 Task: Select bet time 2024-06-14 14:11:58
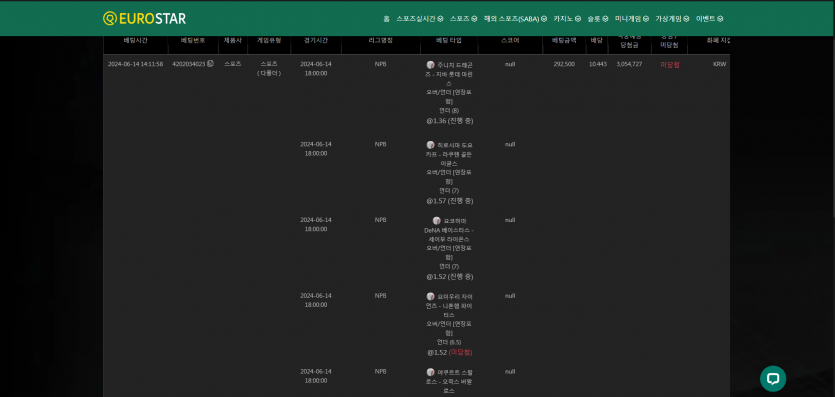point(135,64)
